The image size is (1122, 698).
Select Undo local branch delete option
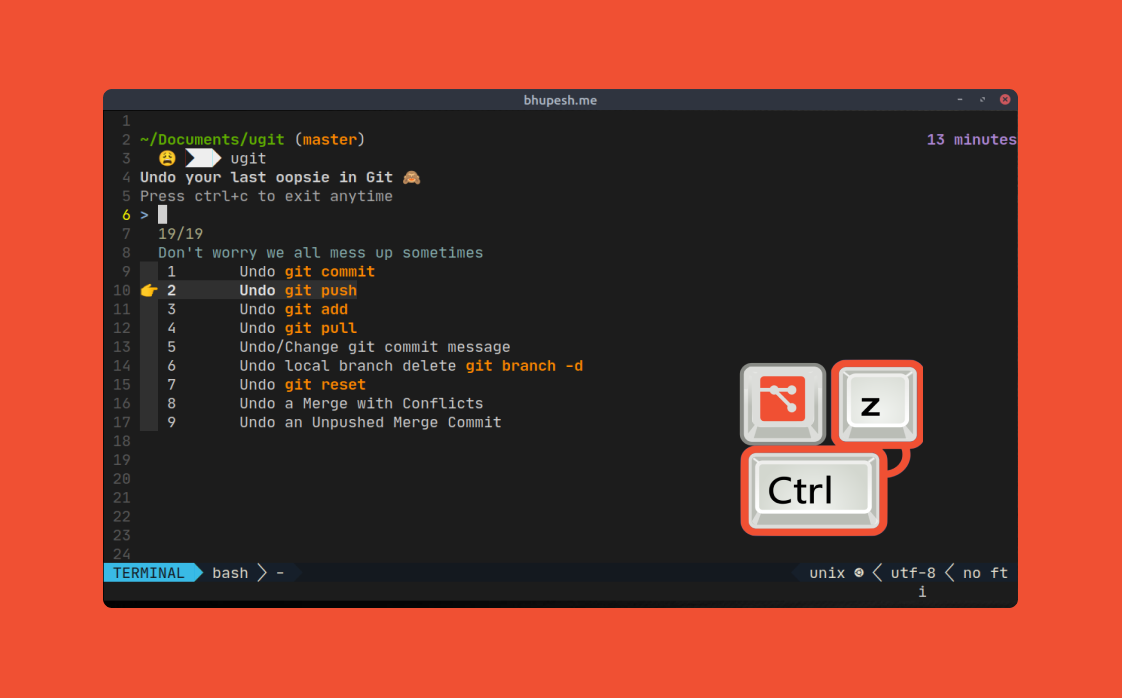375,366
